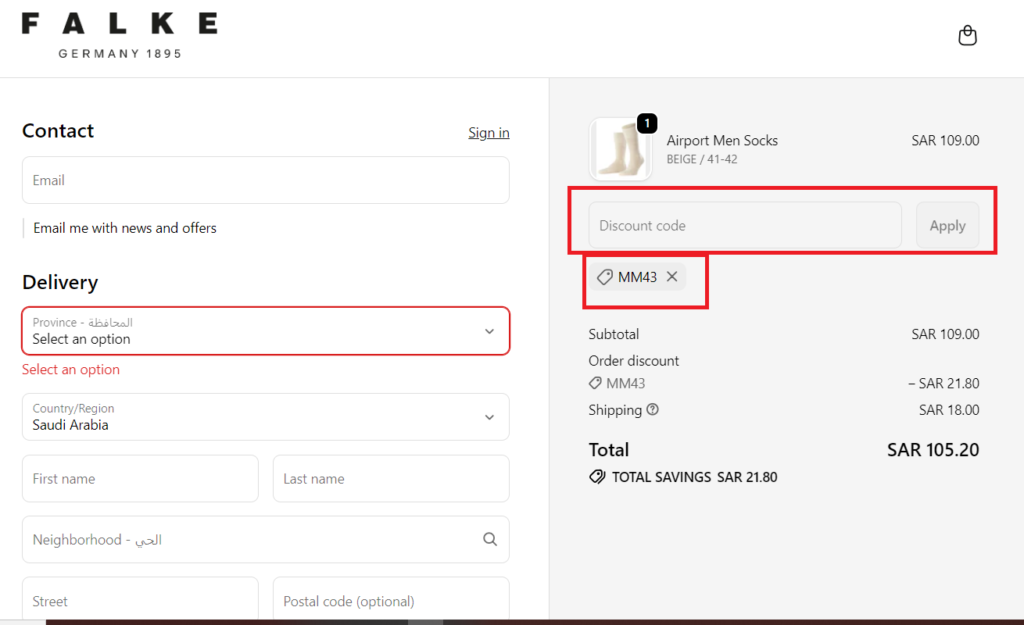Click the Last name field
The image size is (1024, 625).
point(391,479)
